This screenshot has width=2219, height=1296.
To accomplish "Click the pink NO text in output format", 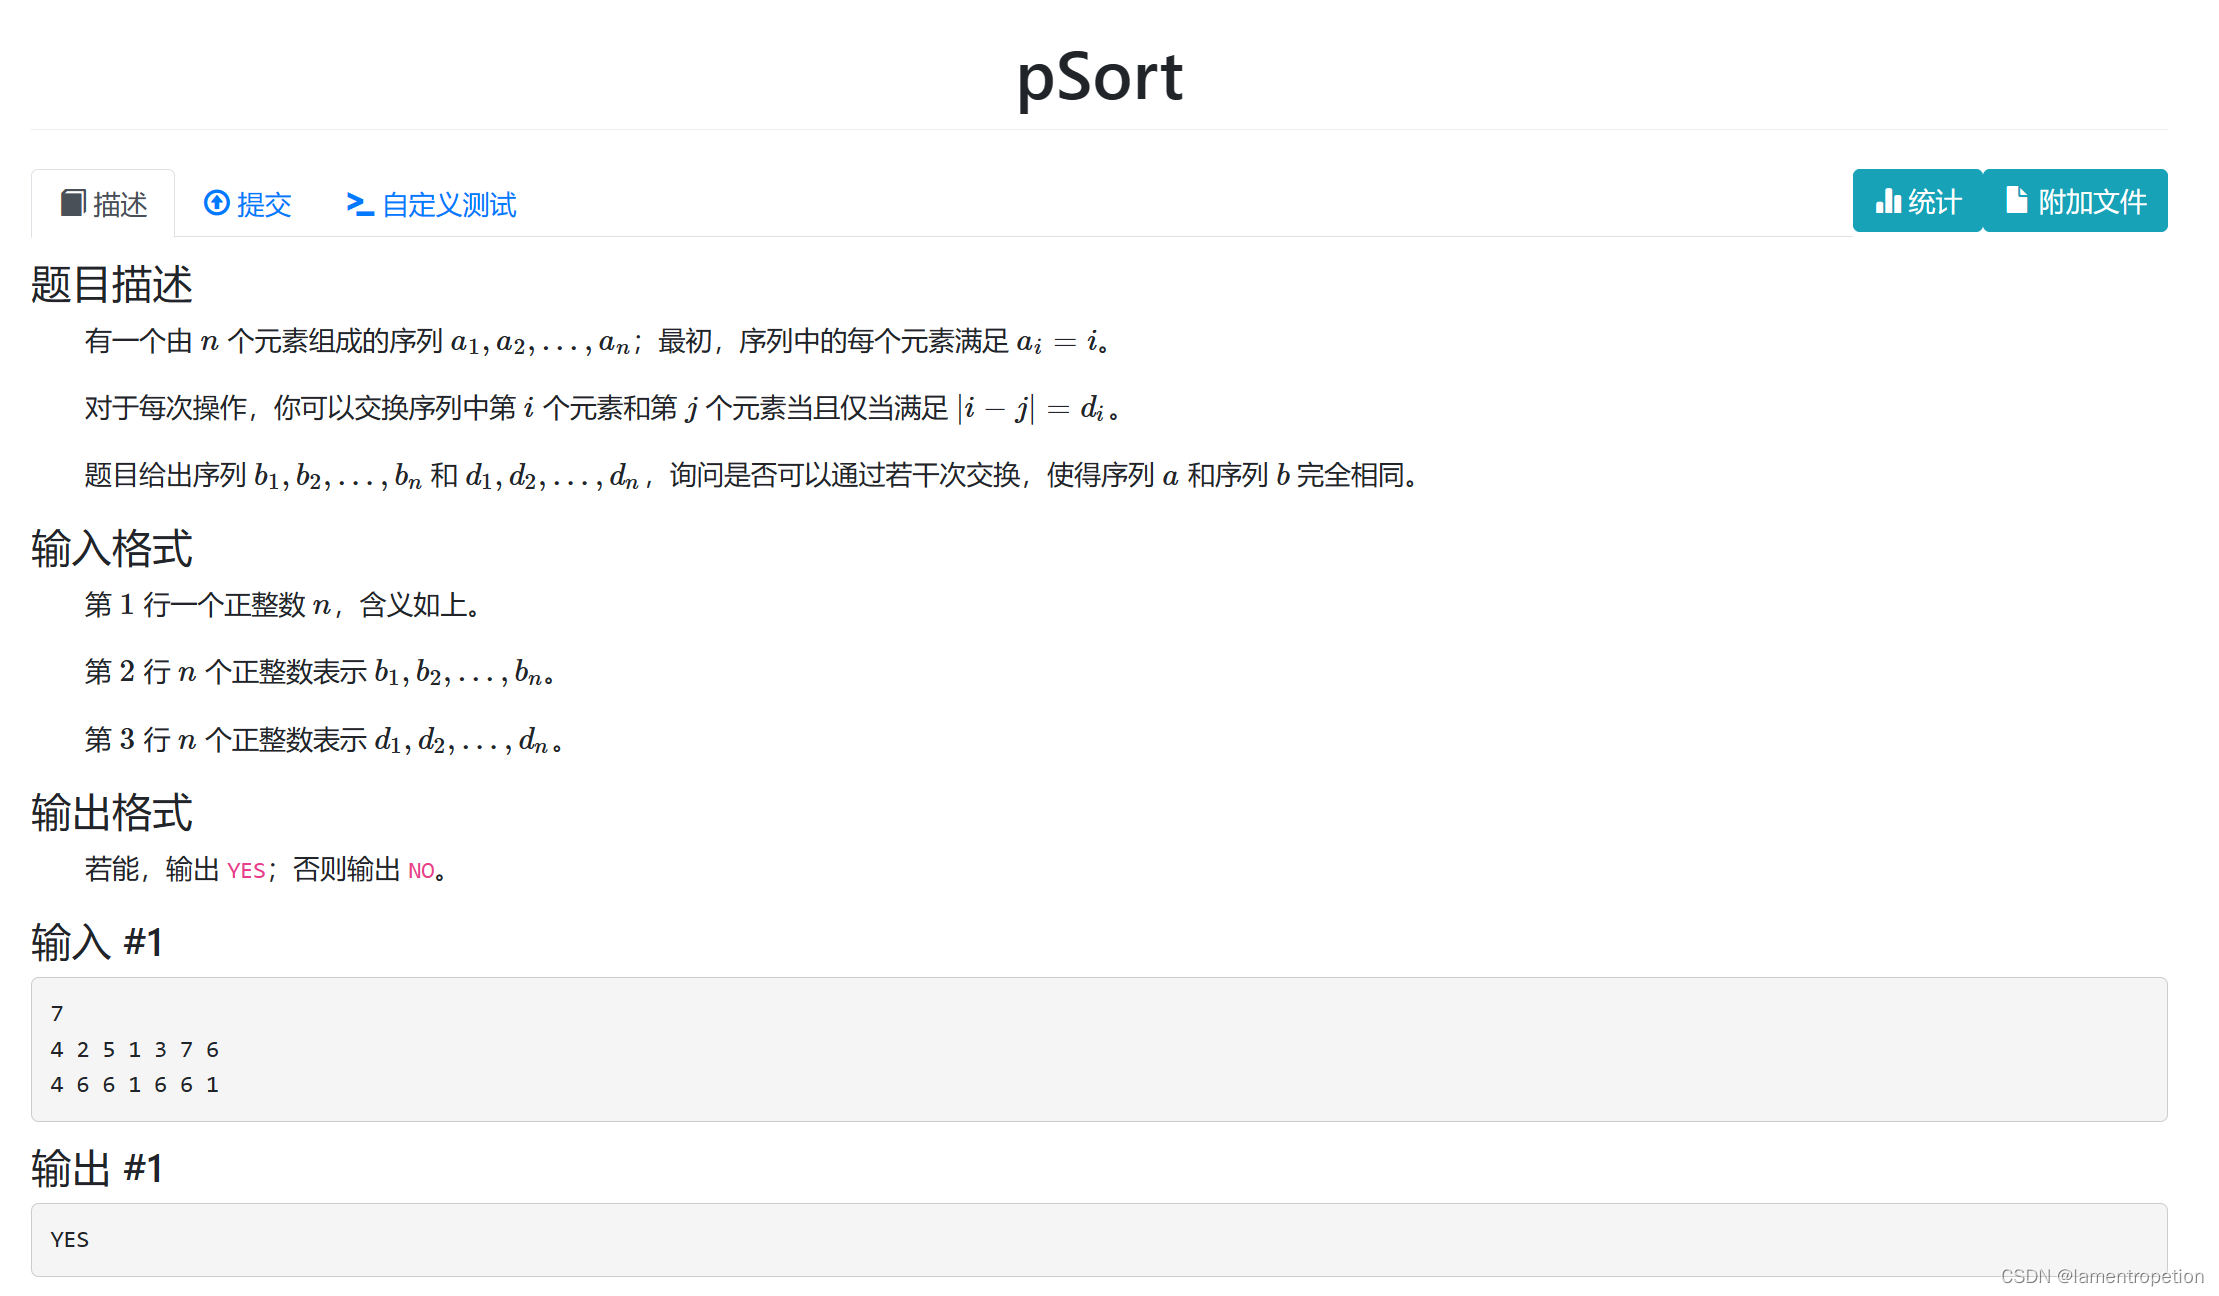I will tap(421, 870).
